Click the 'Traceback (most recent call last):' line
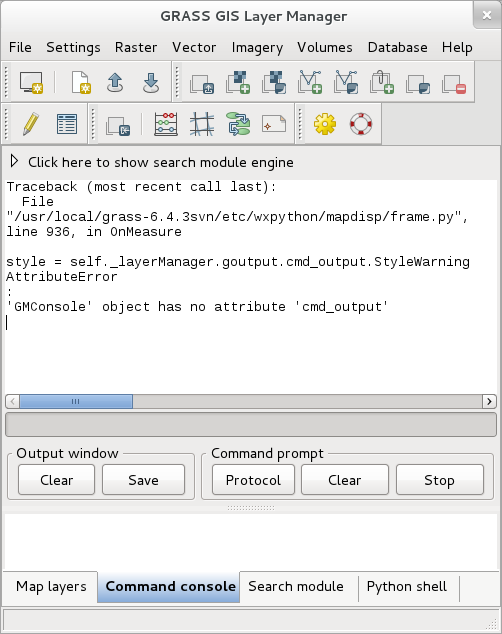 [141, 187]
